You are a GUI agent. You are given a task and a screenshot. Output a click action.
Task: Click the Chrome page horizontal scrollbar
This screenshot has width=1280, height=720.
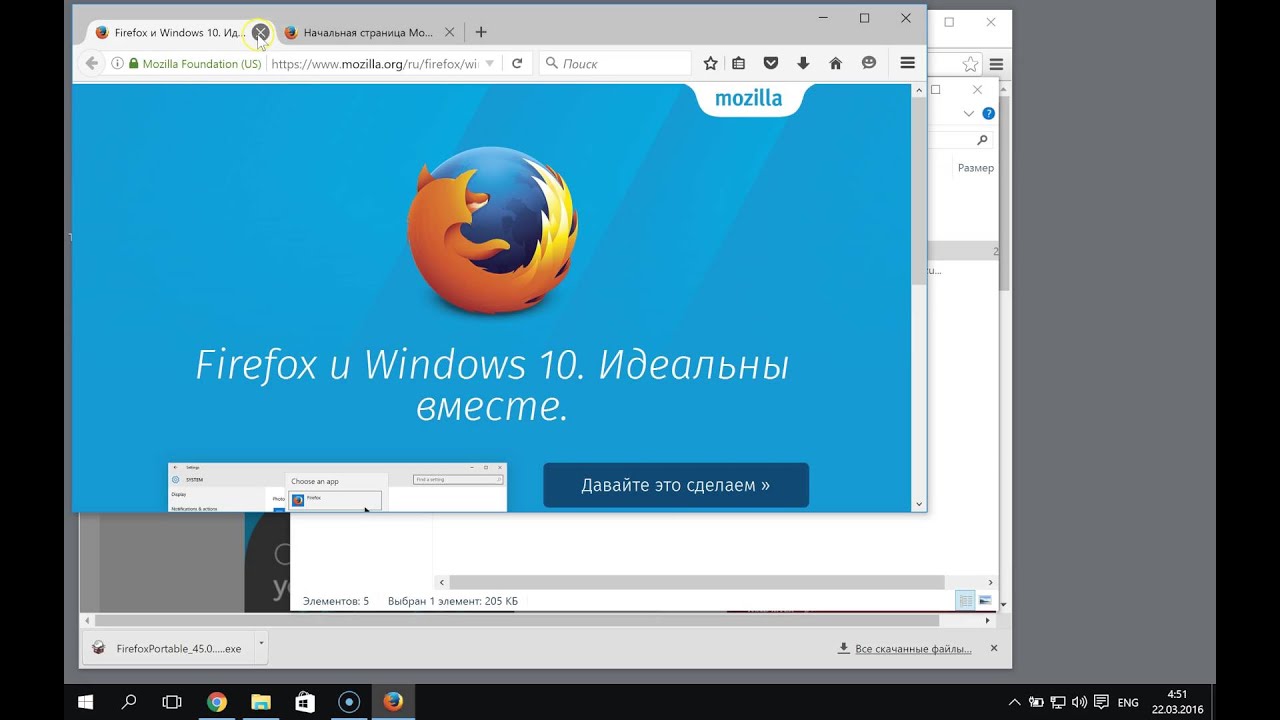(x=517, y=620)
